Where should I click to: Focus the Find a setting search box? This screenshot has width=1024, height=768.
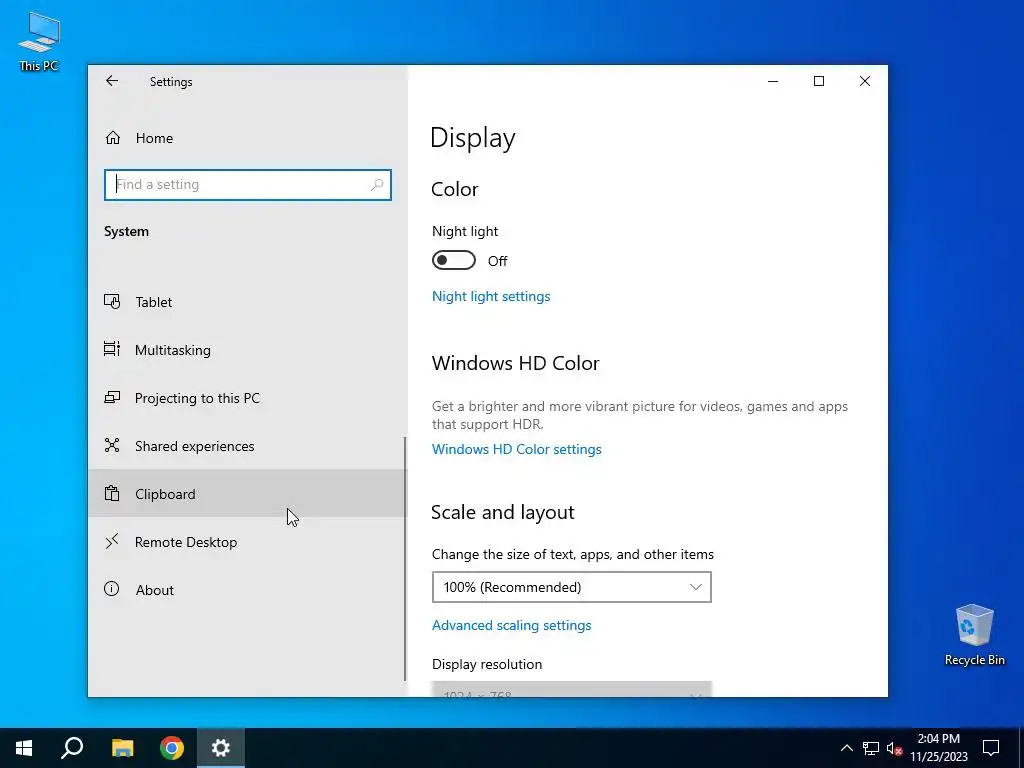coord(248,185)
